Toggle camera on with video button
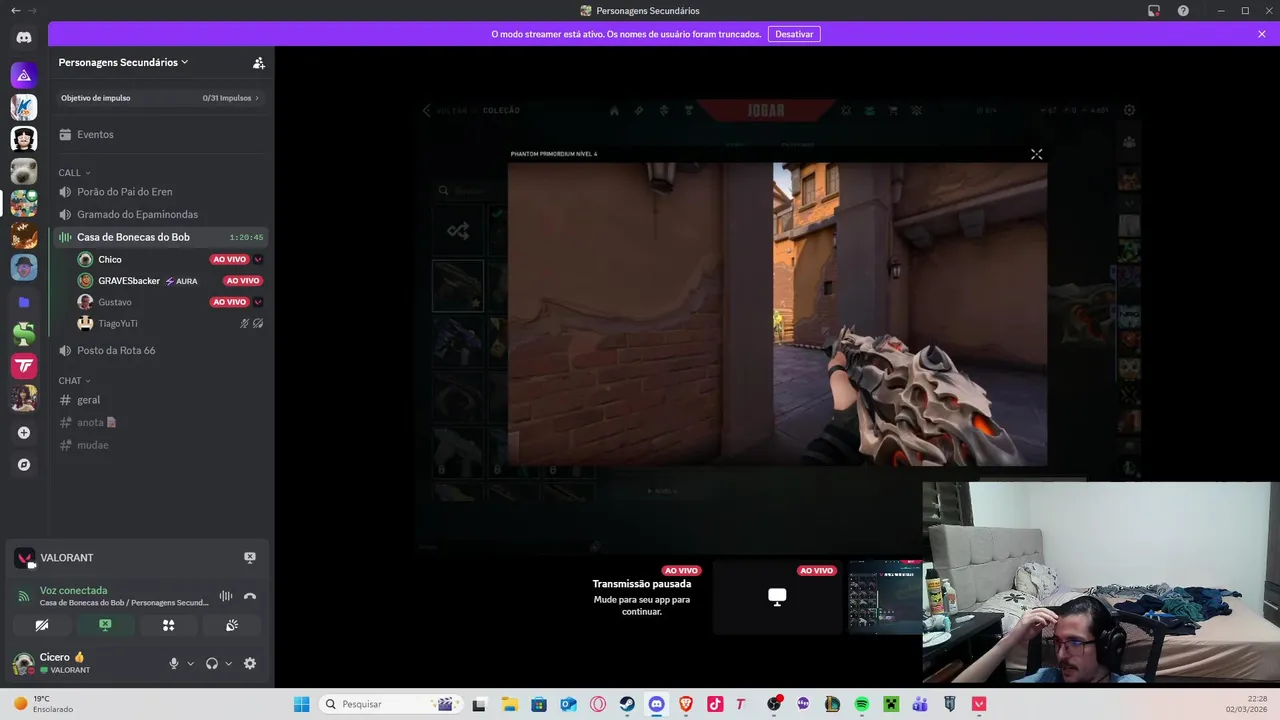This screenshot has height=720, width=1280. pos(41,625)
